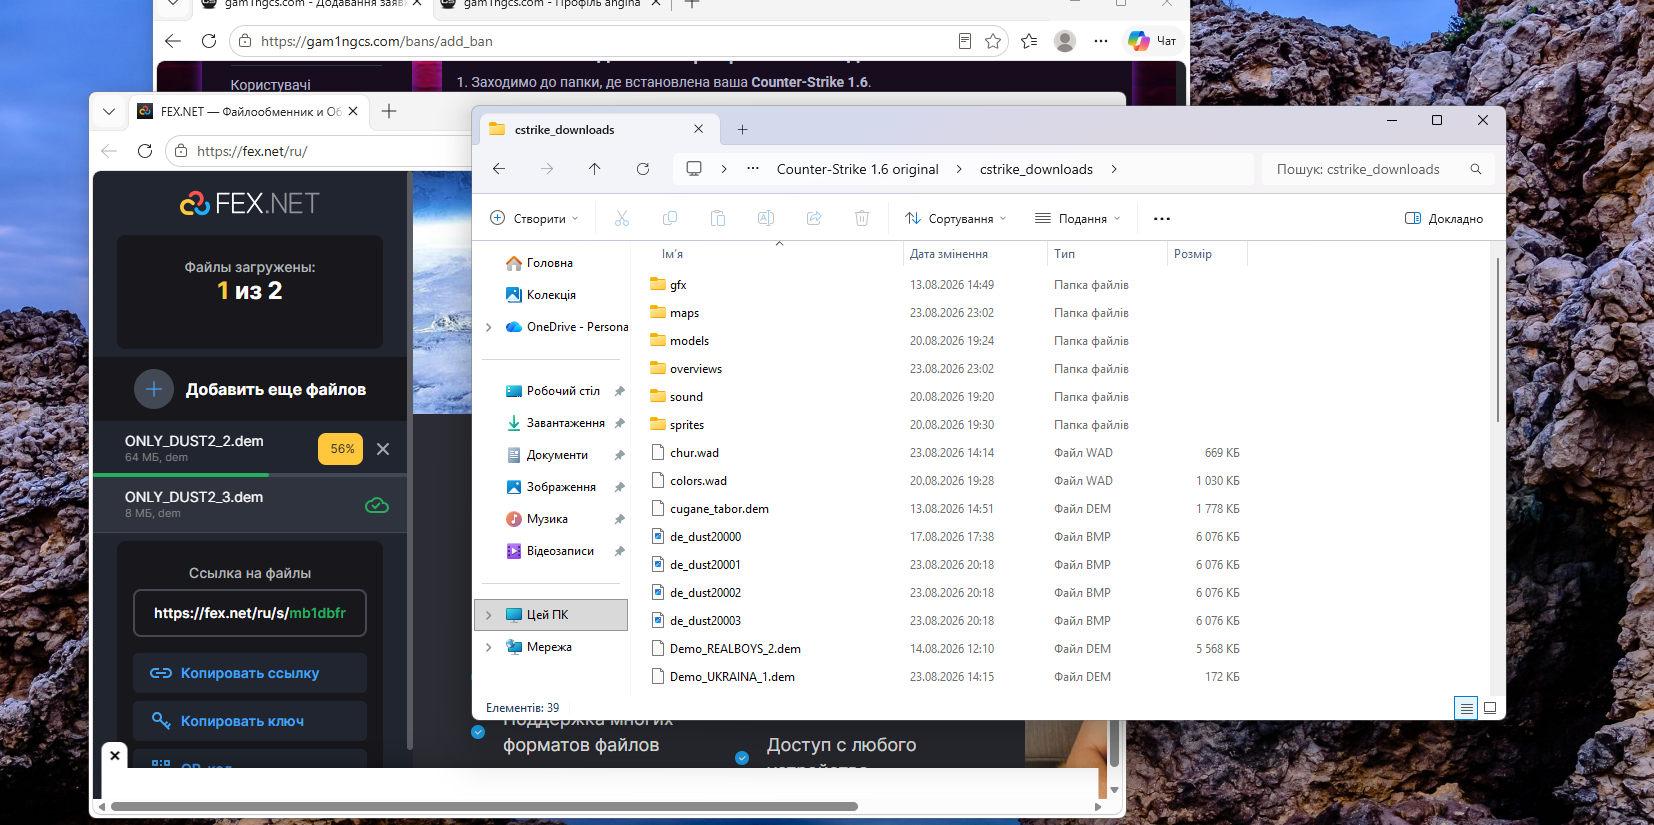This screenshot has height=825, width=1654.
Task: Add gam1ngcs.com page to favorites star
Action: click(x=993, y=41)
